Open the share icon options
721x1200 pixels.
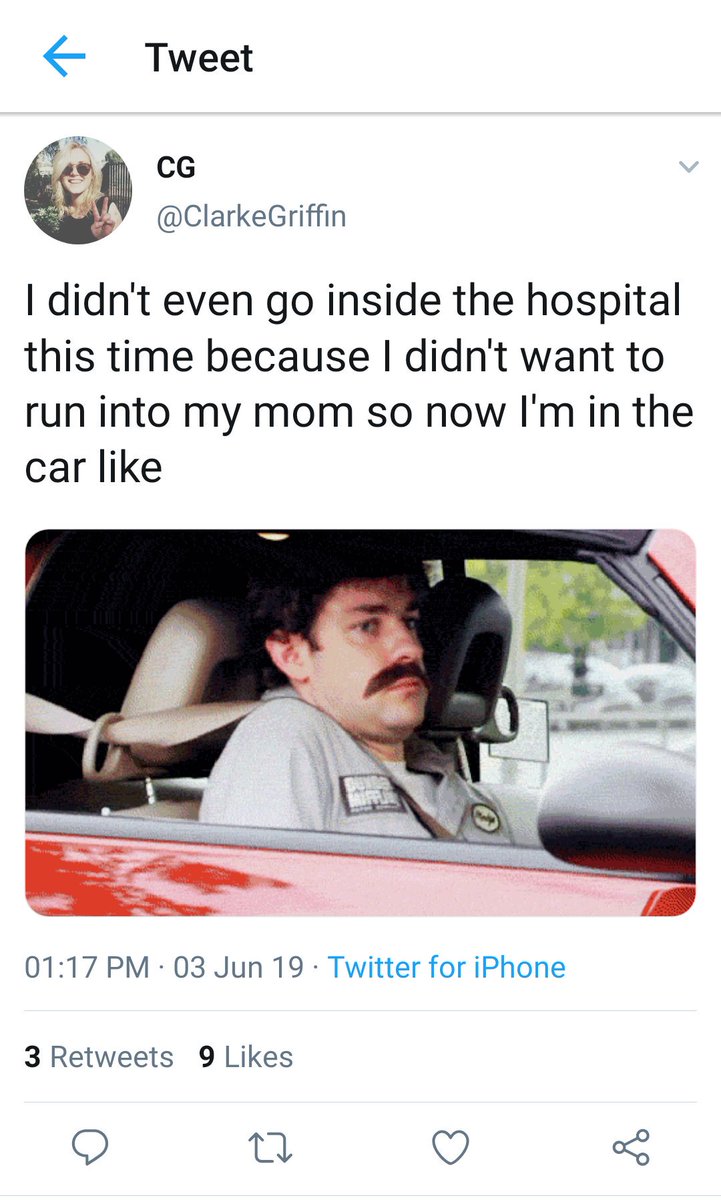coord(630,1146)
